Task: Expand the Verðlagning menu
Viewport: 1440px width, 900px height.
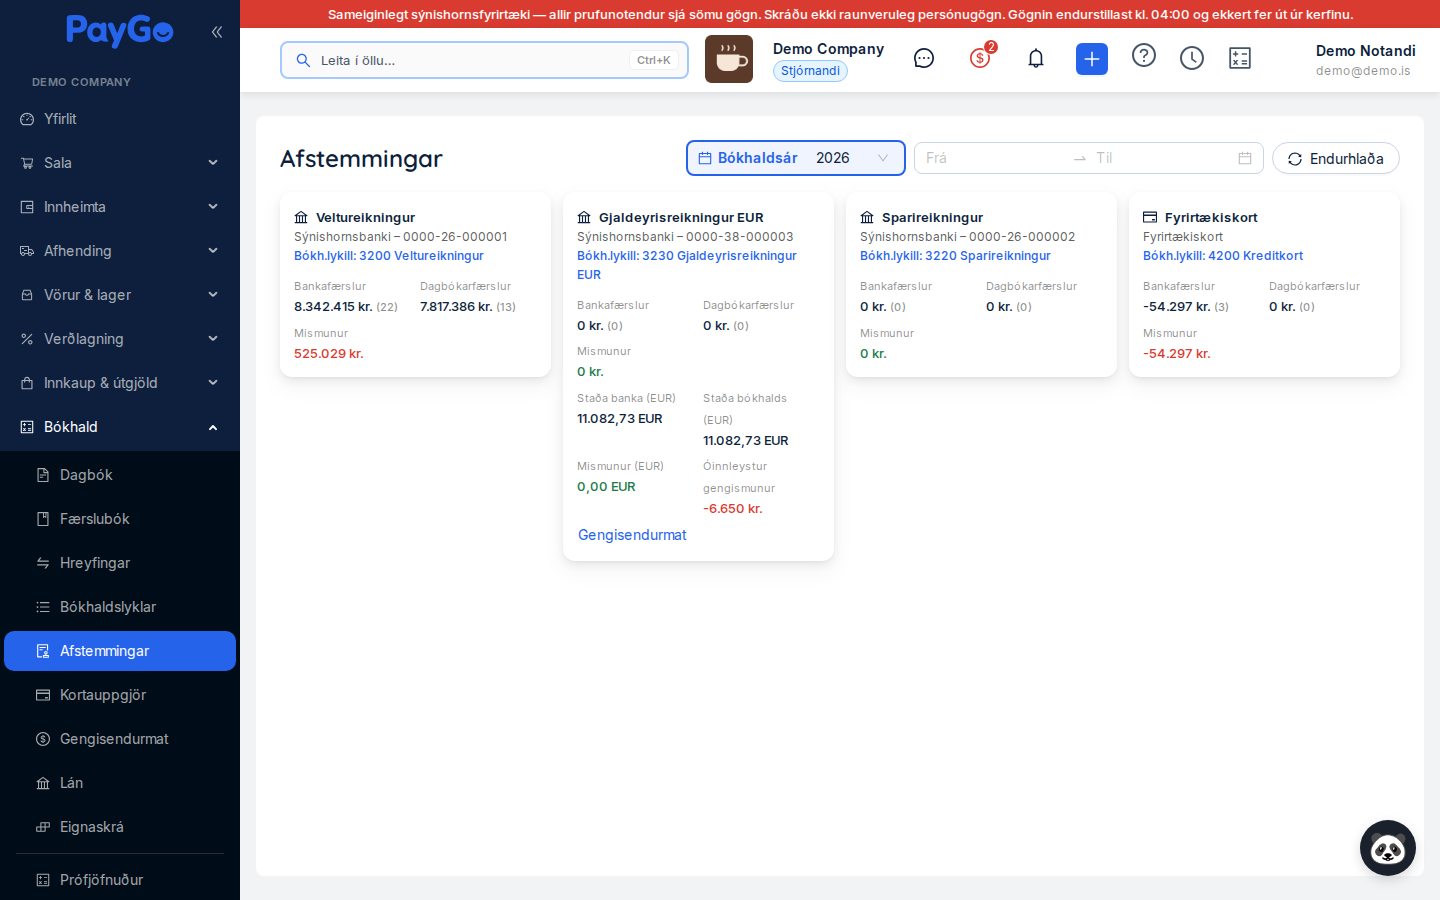Action: coord(120,339)
